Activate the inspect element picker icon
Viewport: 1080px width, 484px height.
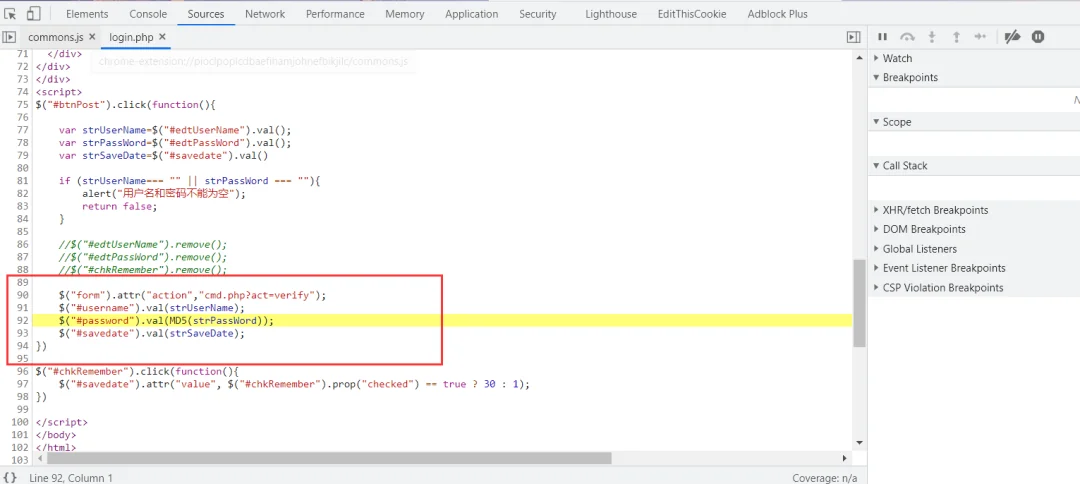[10, 14]
